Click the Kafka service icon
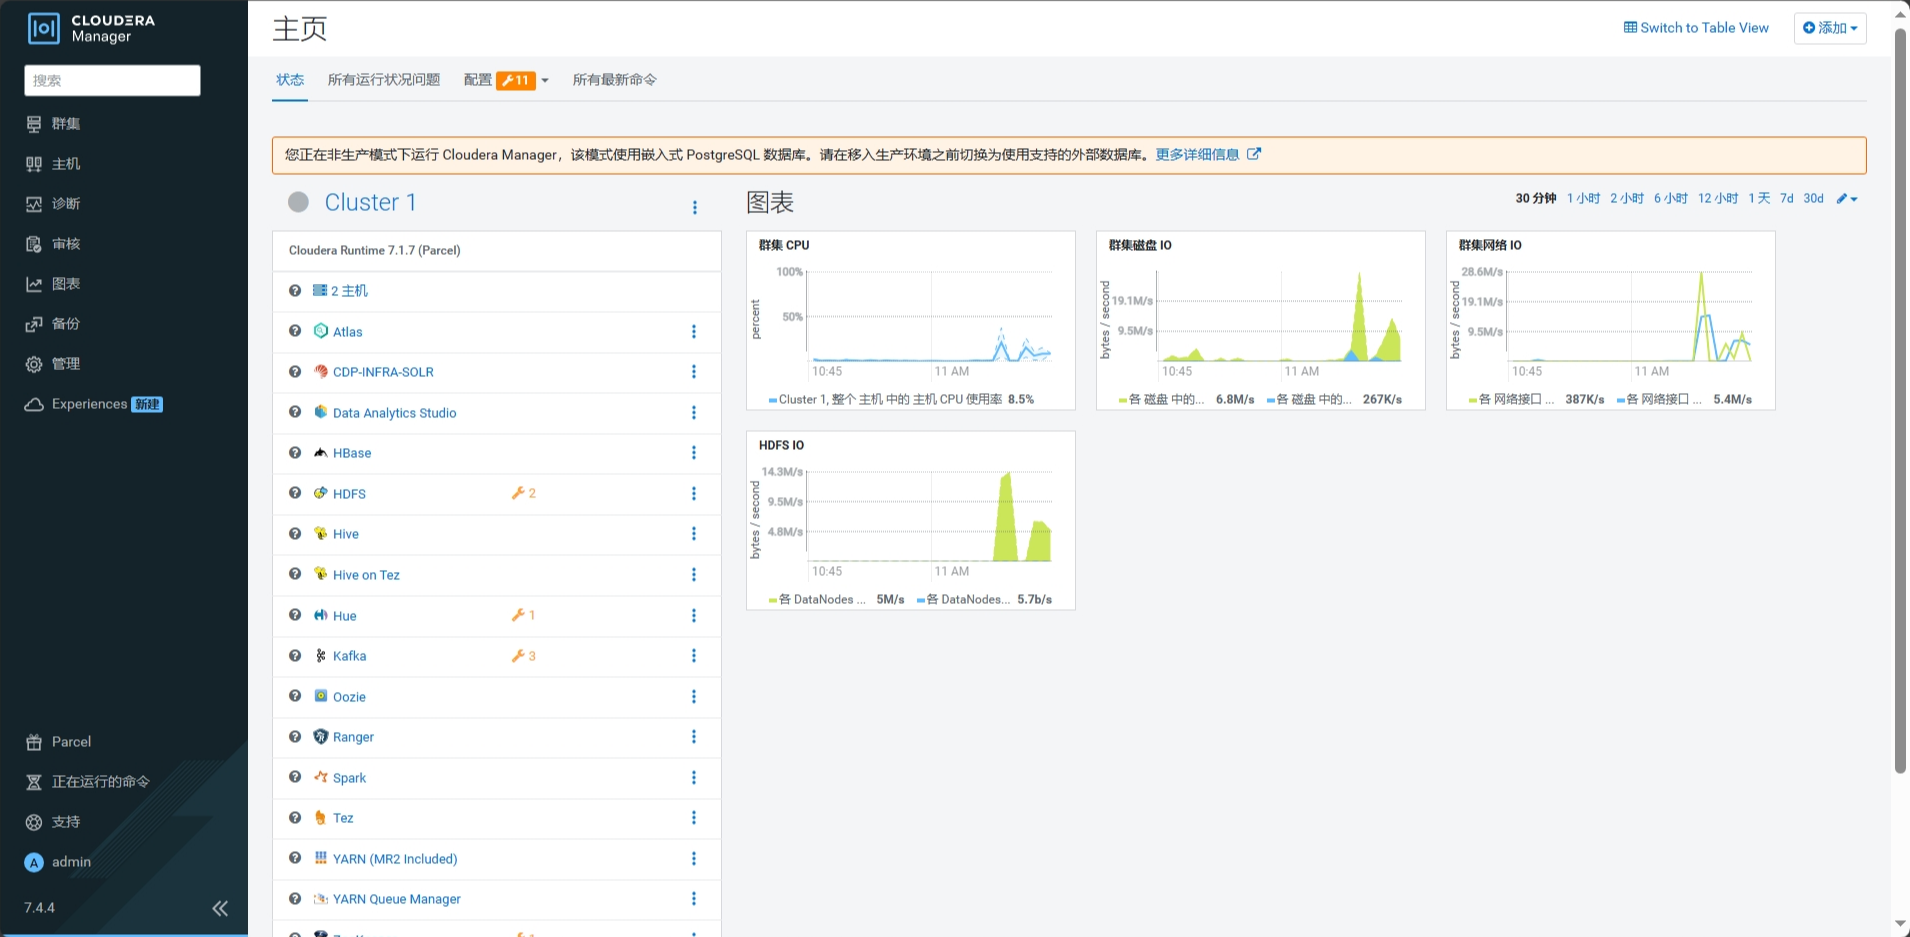 320,655
